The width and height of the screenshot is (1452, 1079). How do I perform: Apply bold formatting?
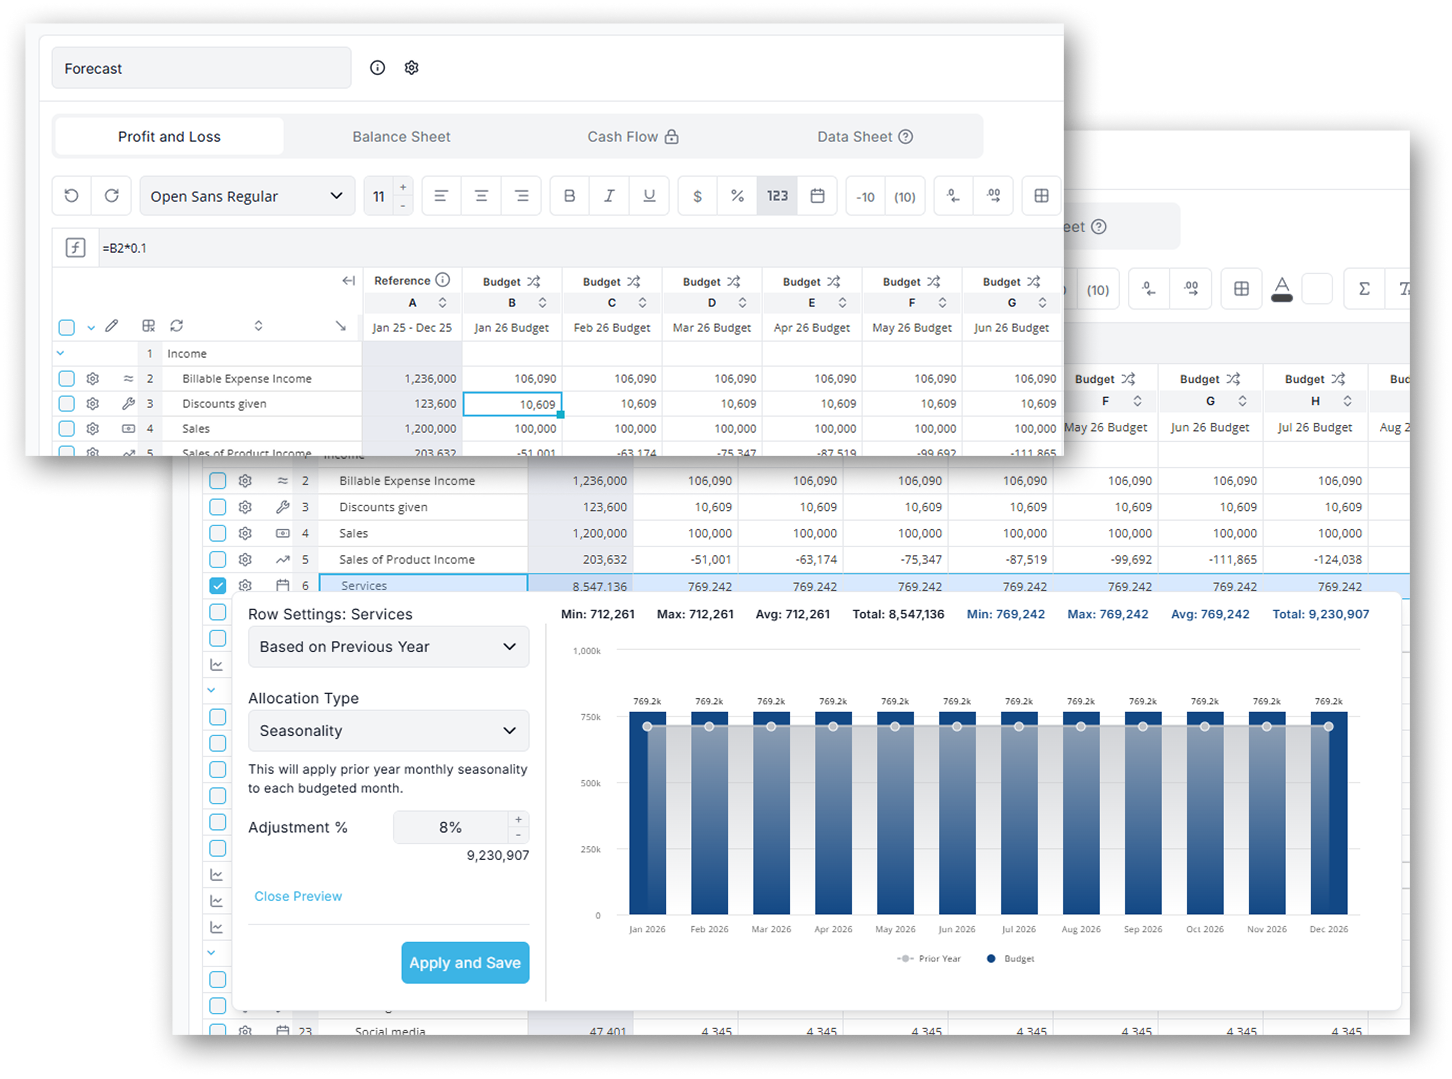coord(569,196)
